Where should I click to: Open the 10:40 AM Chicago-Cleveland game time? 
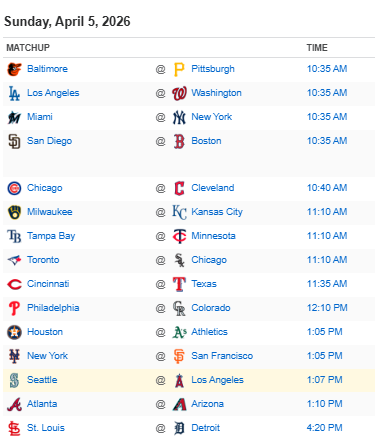tap(327, 188)
